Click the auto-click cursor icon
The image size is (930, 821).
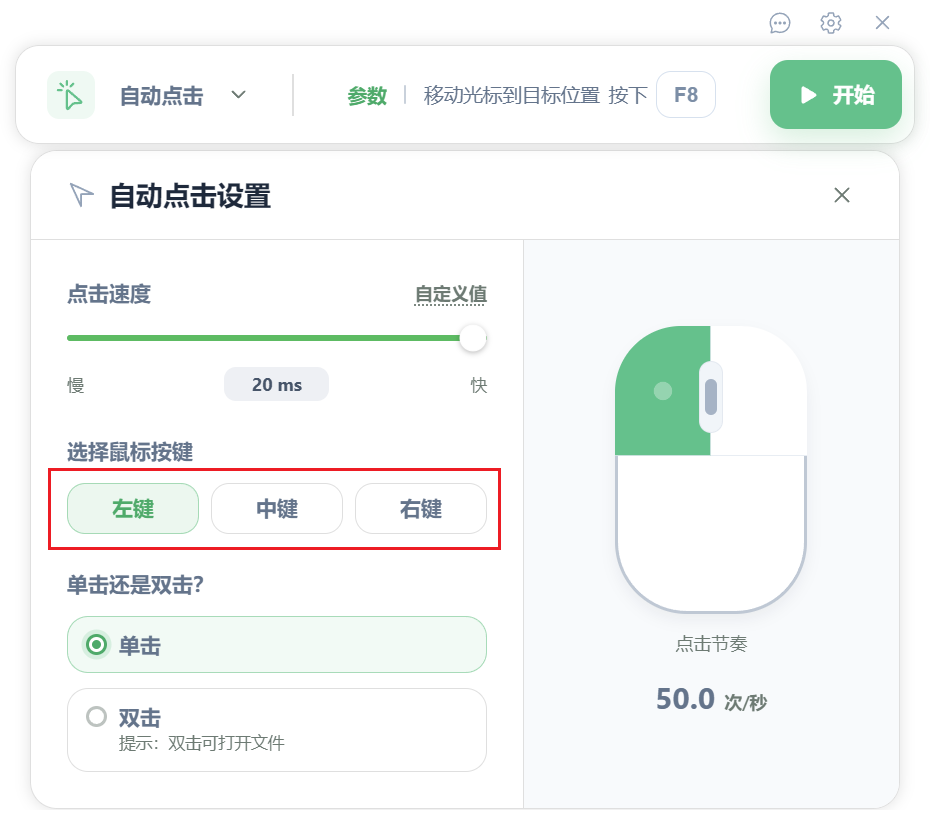point(71,95)
